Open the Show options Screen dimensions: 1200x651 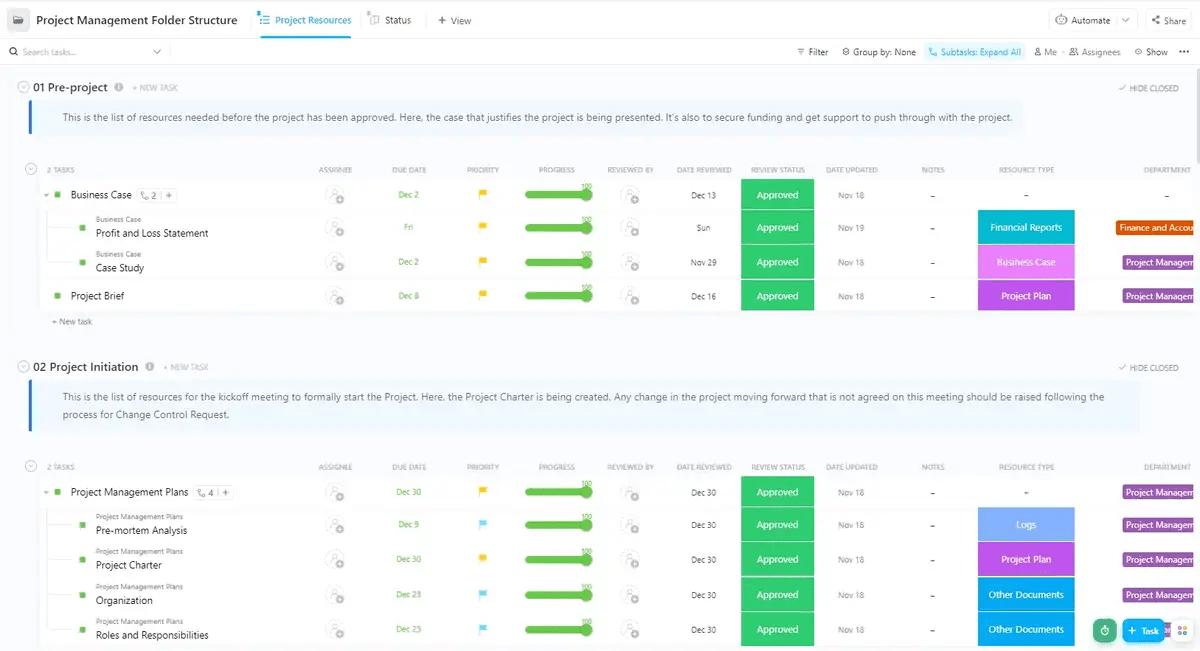pyautogui.click(x=1151, y=52)
